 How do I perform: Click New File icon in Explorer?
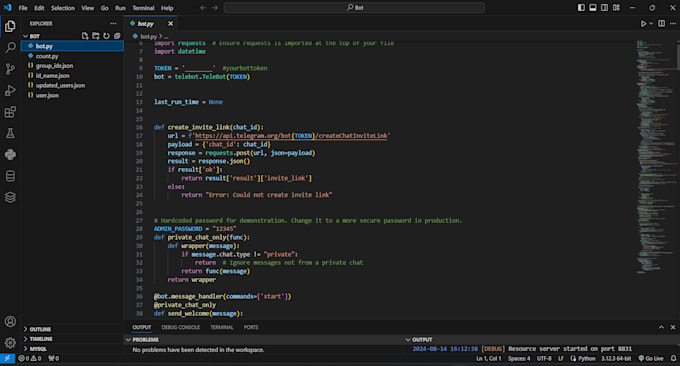85,36
